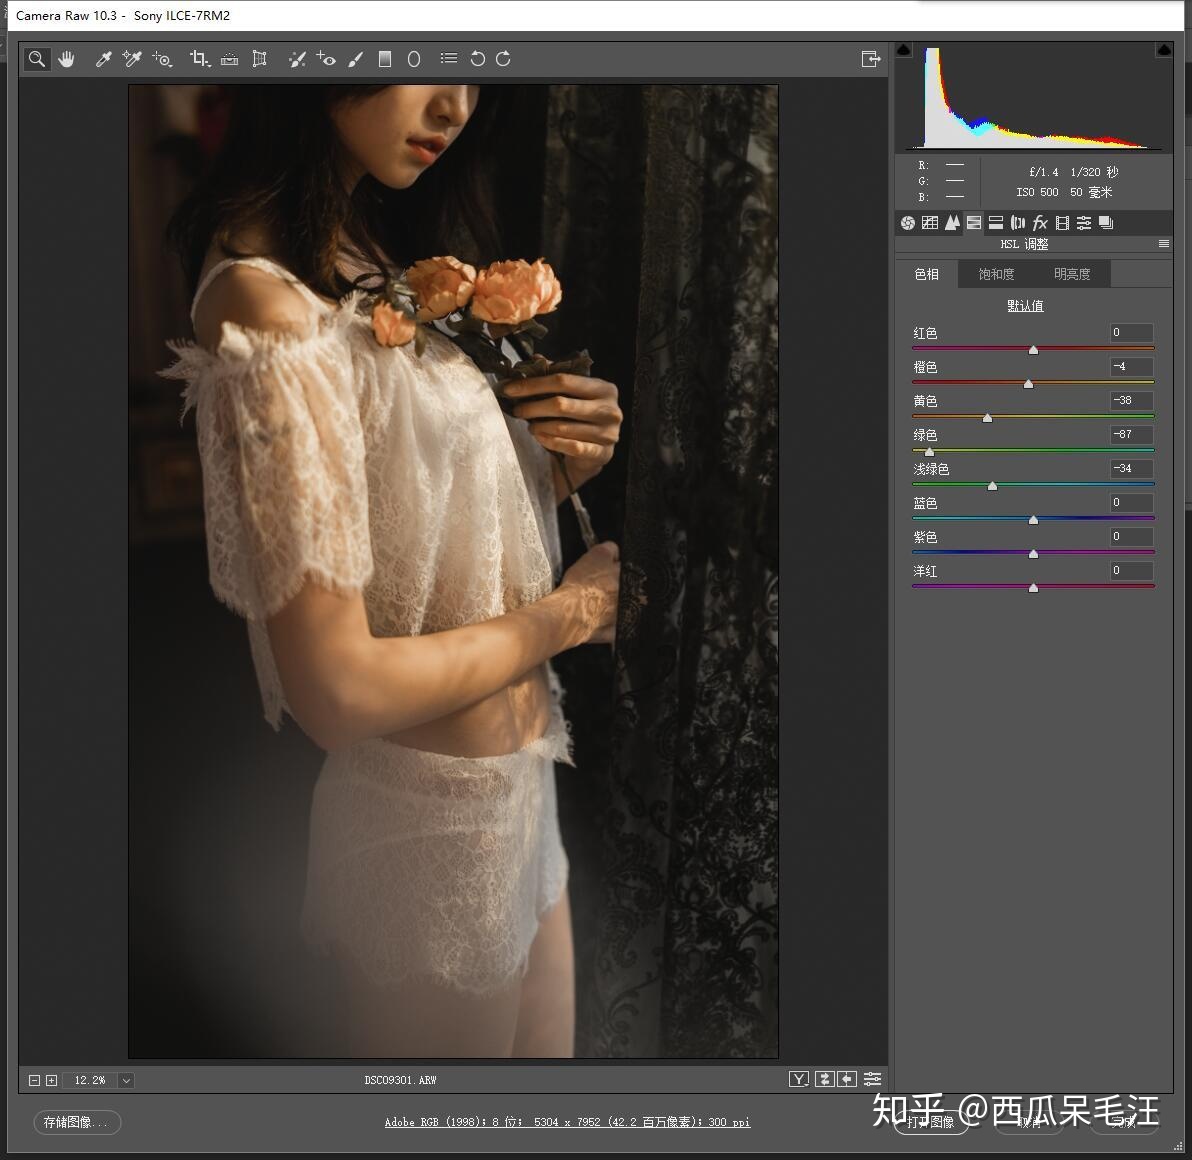Viewport: 1192px width, 1160px height.
Task: Open the Effects fx panel icon
Action: point(1040,223)
